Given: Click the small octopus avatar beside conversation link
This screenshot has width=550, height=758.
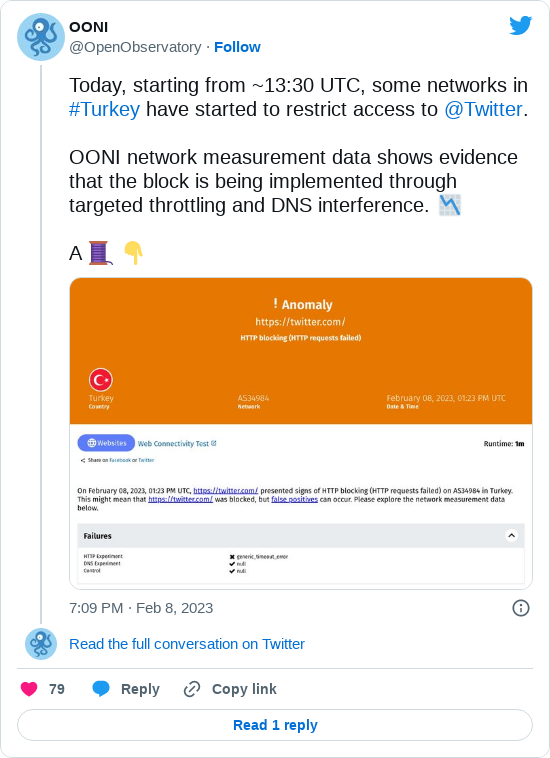Looking at the screenshot, I should [x=41, y=644].
